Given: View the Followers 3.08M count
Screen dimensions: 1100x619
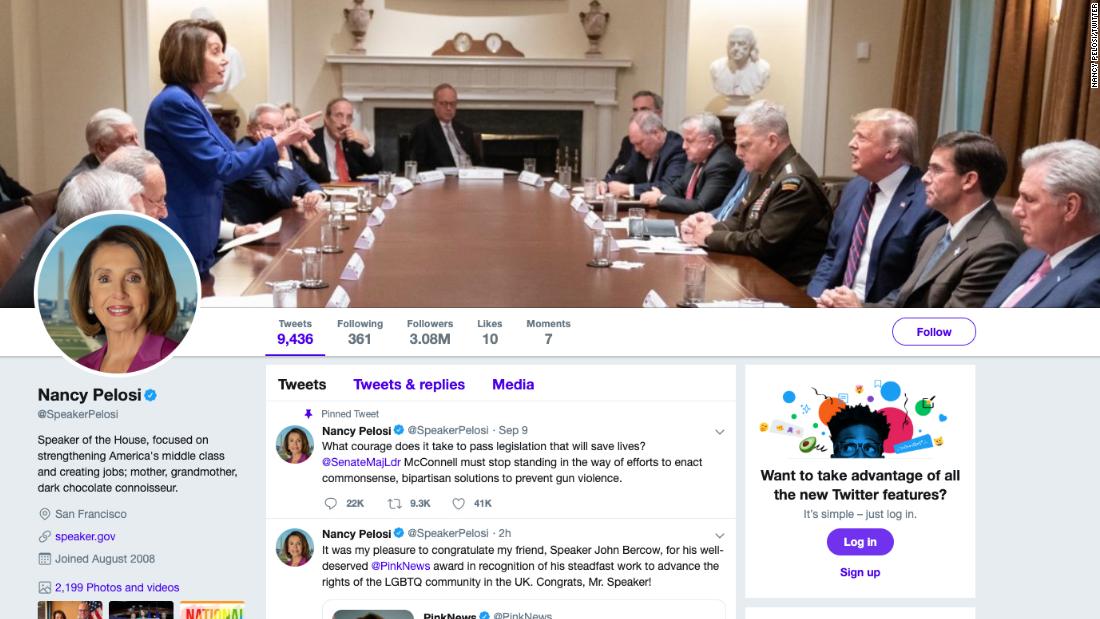Looking at the screenshot, I should point(430,332).
